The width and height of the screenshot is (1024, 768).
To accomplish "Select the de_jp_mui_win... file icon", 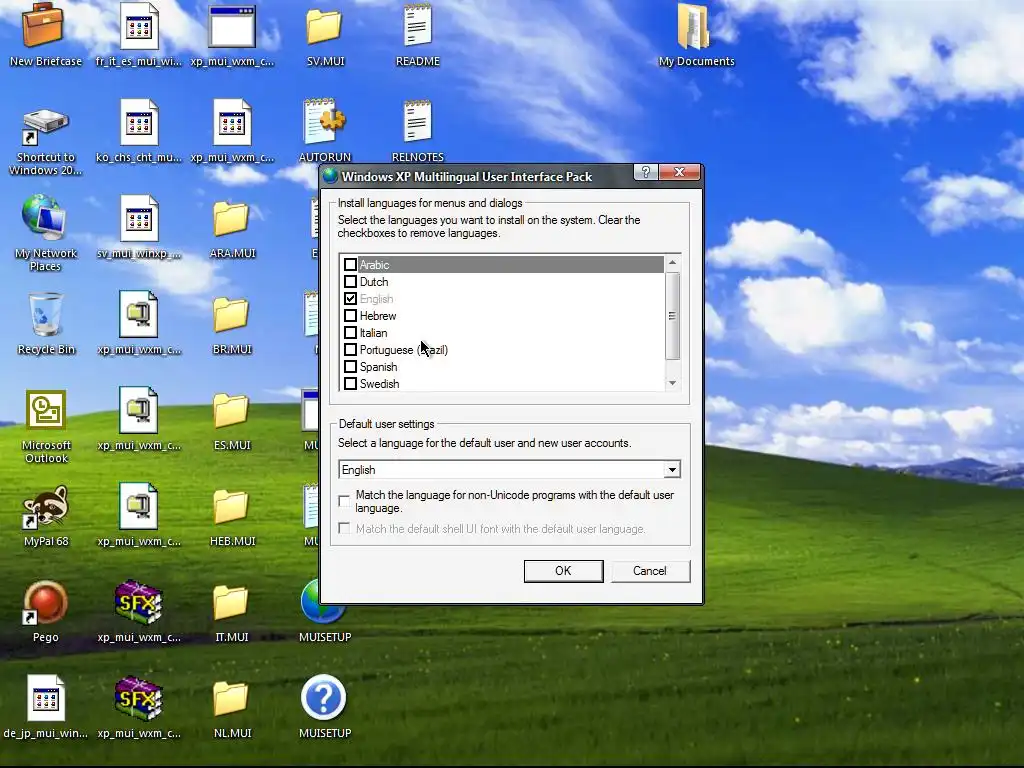I will click(x=46, y=698).
